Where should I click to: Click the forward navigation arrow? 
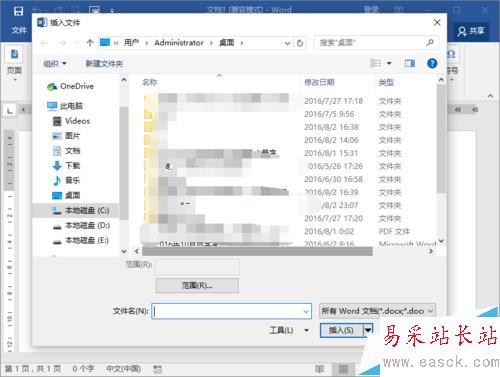coord(62,43)
